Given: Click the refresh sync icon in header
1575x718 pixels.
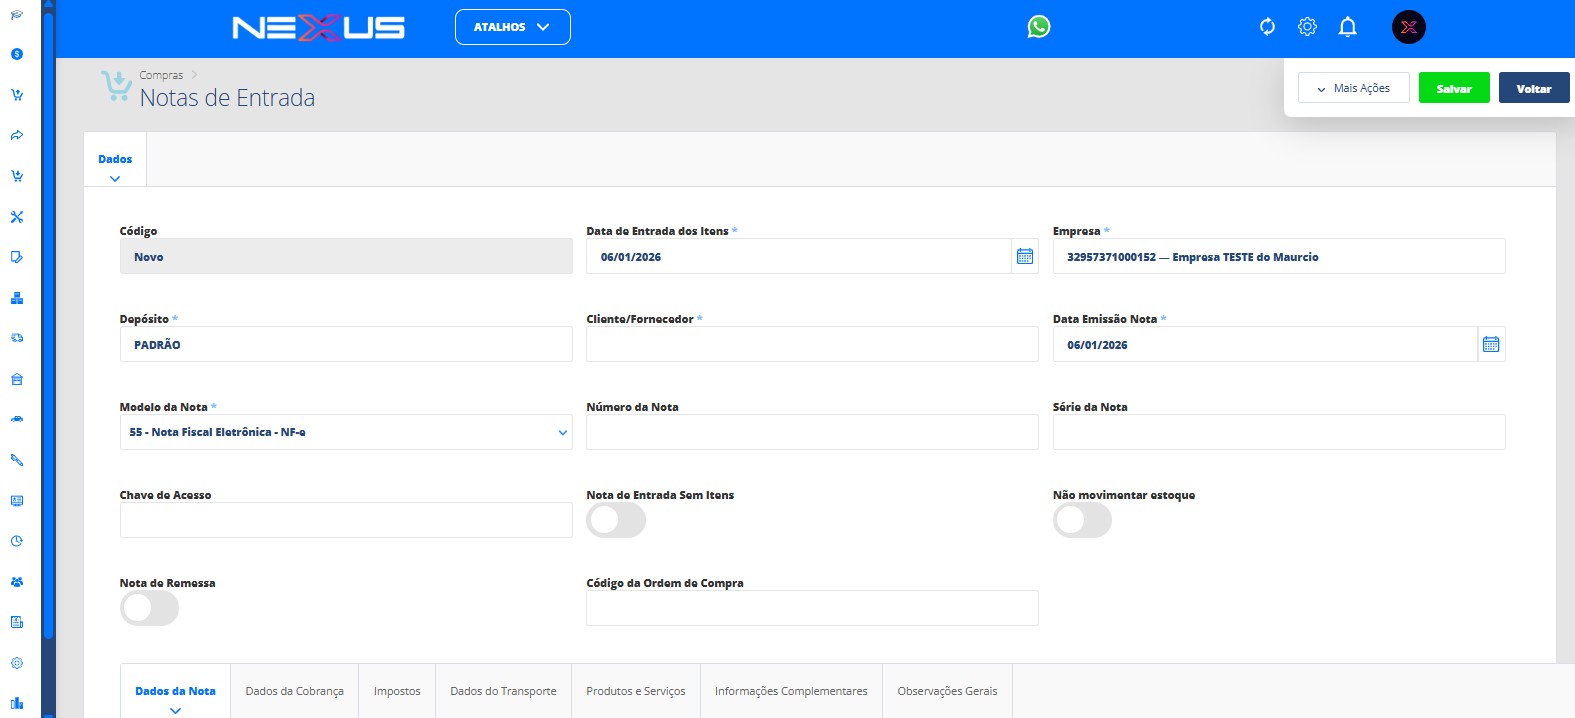Looking at the screenshot, I should click(1267, 27).
